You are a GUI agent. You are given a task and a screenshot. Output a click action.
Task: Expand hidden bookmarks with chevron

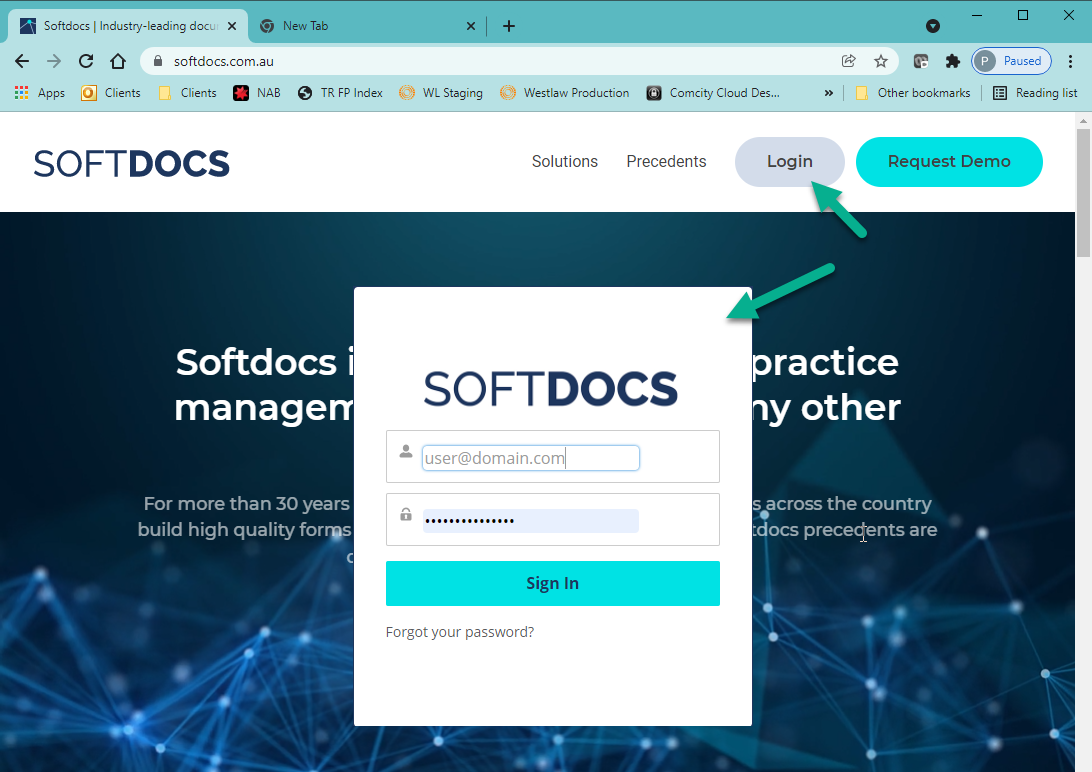tap(828, 93)
